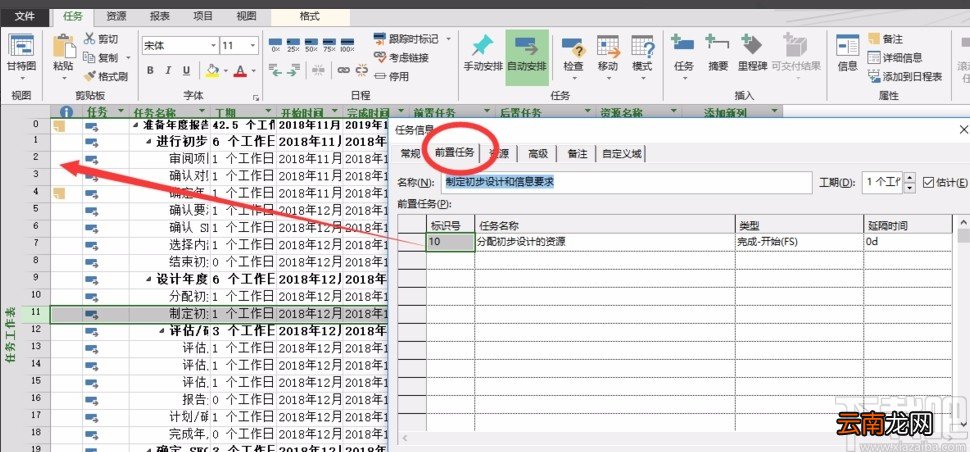Switch to the 格式 ribbon tab

pos(309,17)
